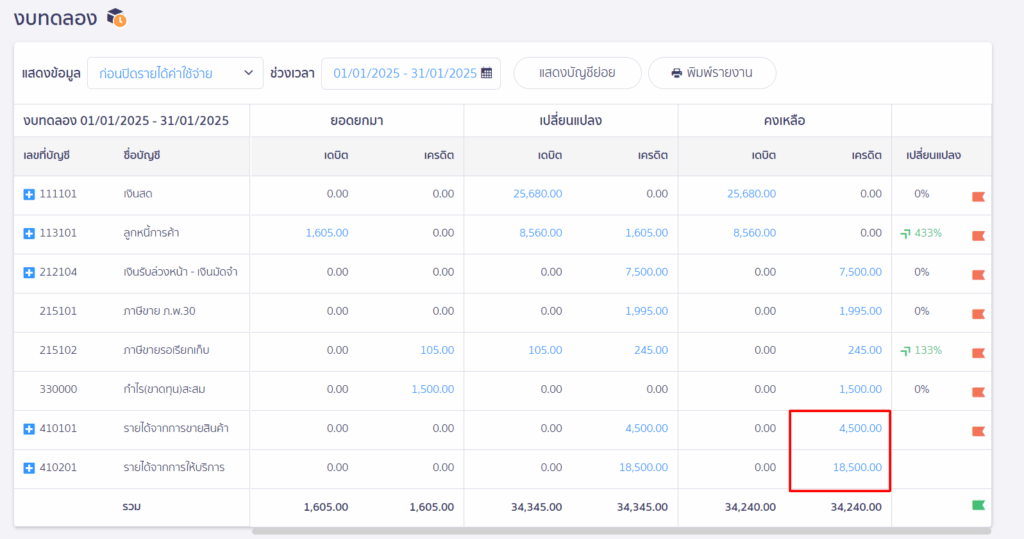Open ลูกหนี้การค้า change debit 8,560.00 link
The width and height of the screenshot is (1024, 539).
click(x=541, y=233)
